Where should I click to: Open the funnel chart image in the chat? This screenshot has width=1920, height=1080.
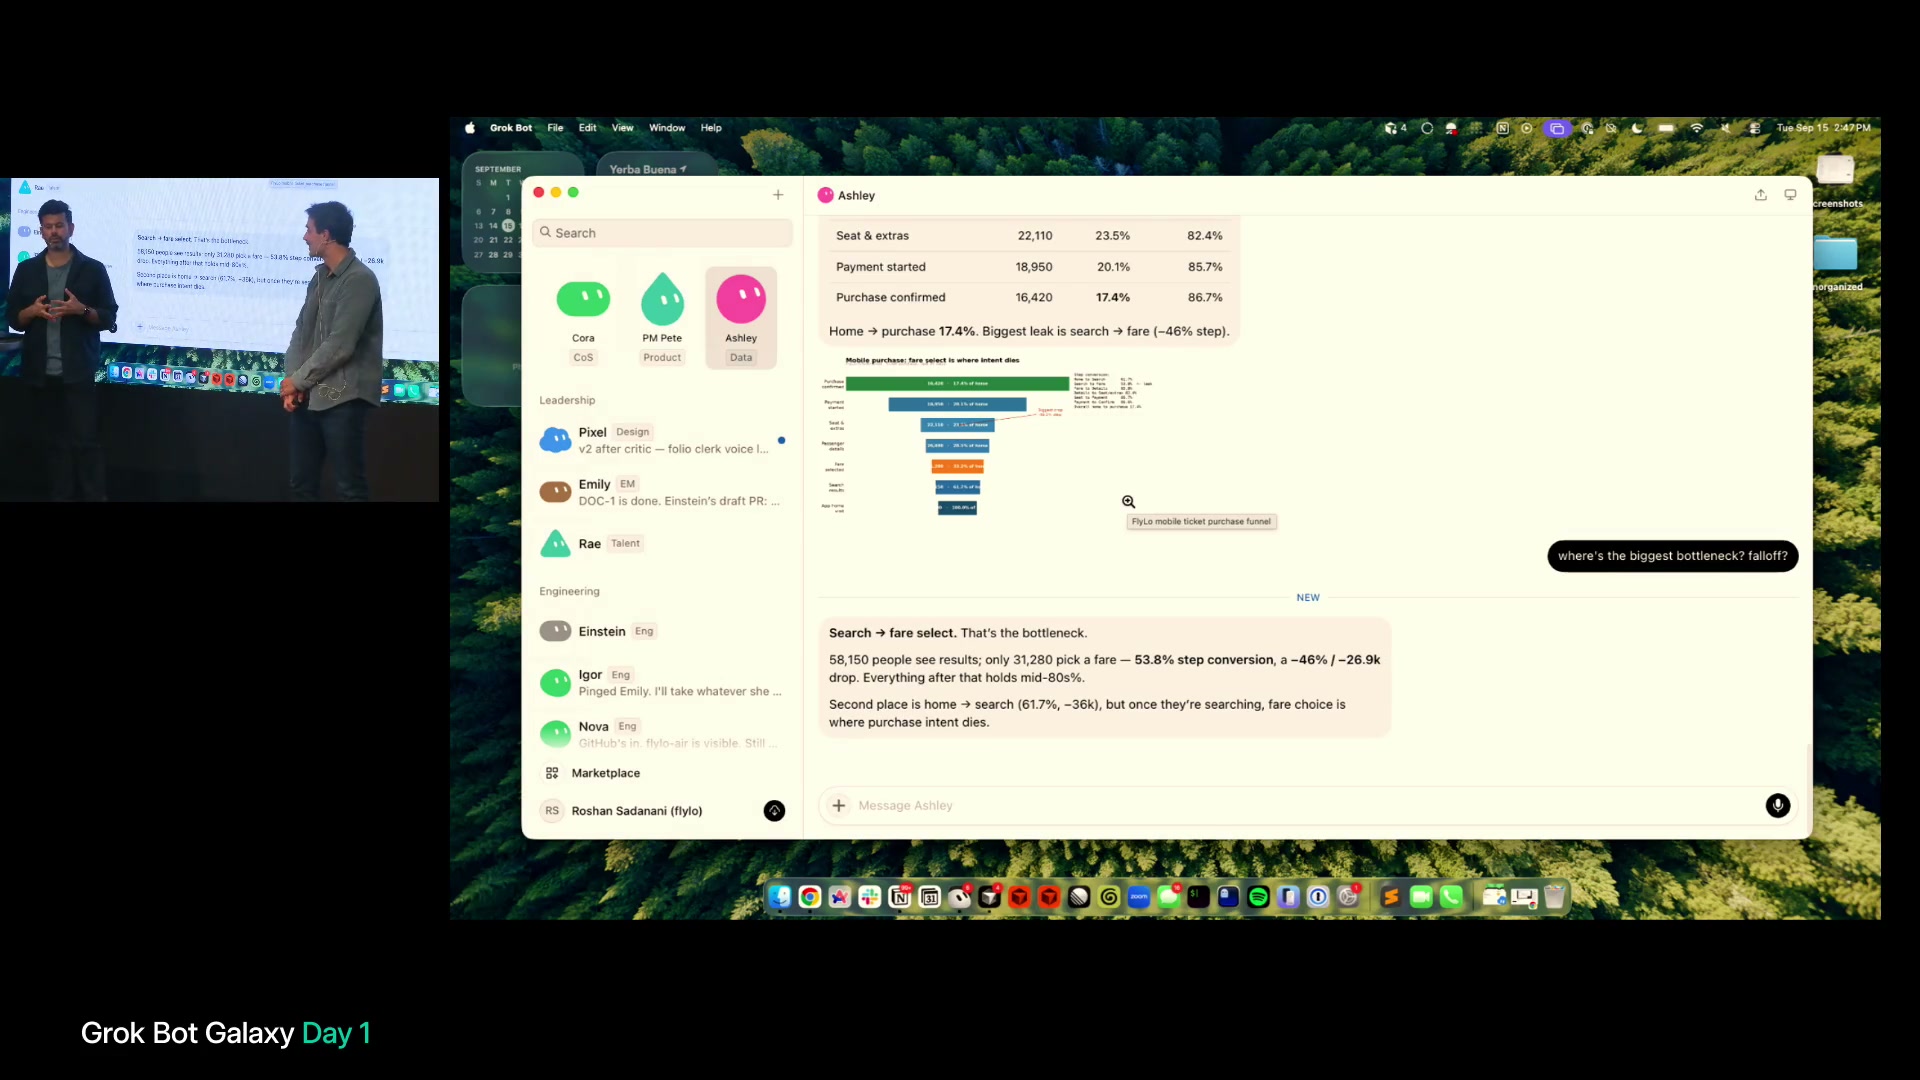[985, 436]
